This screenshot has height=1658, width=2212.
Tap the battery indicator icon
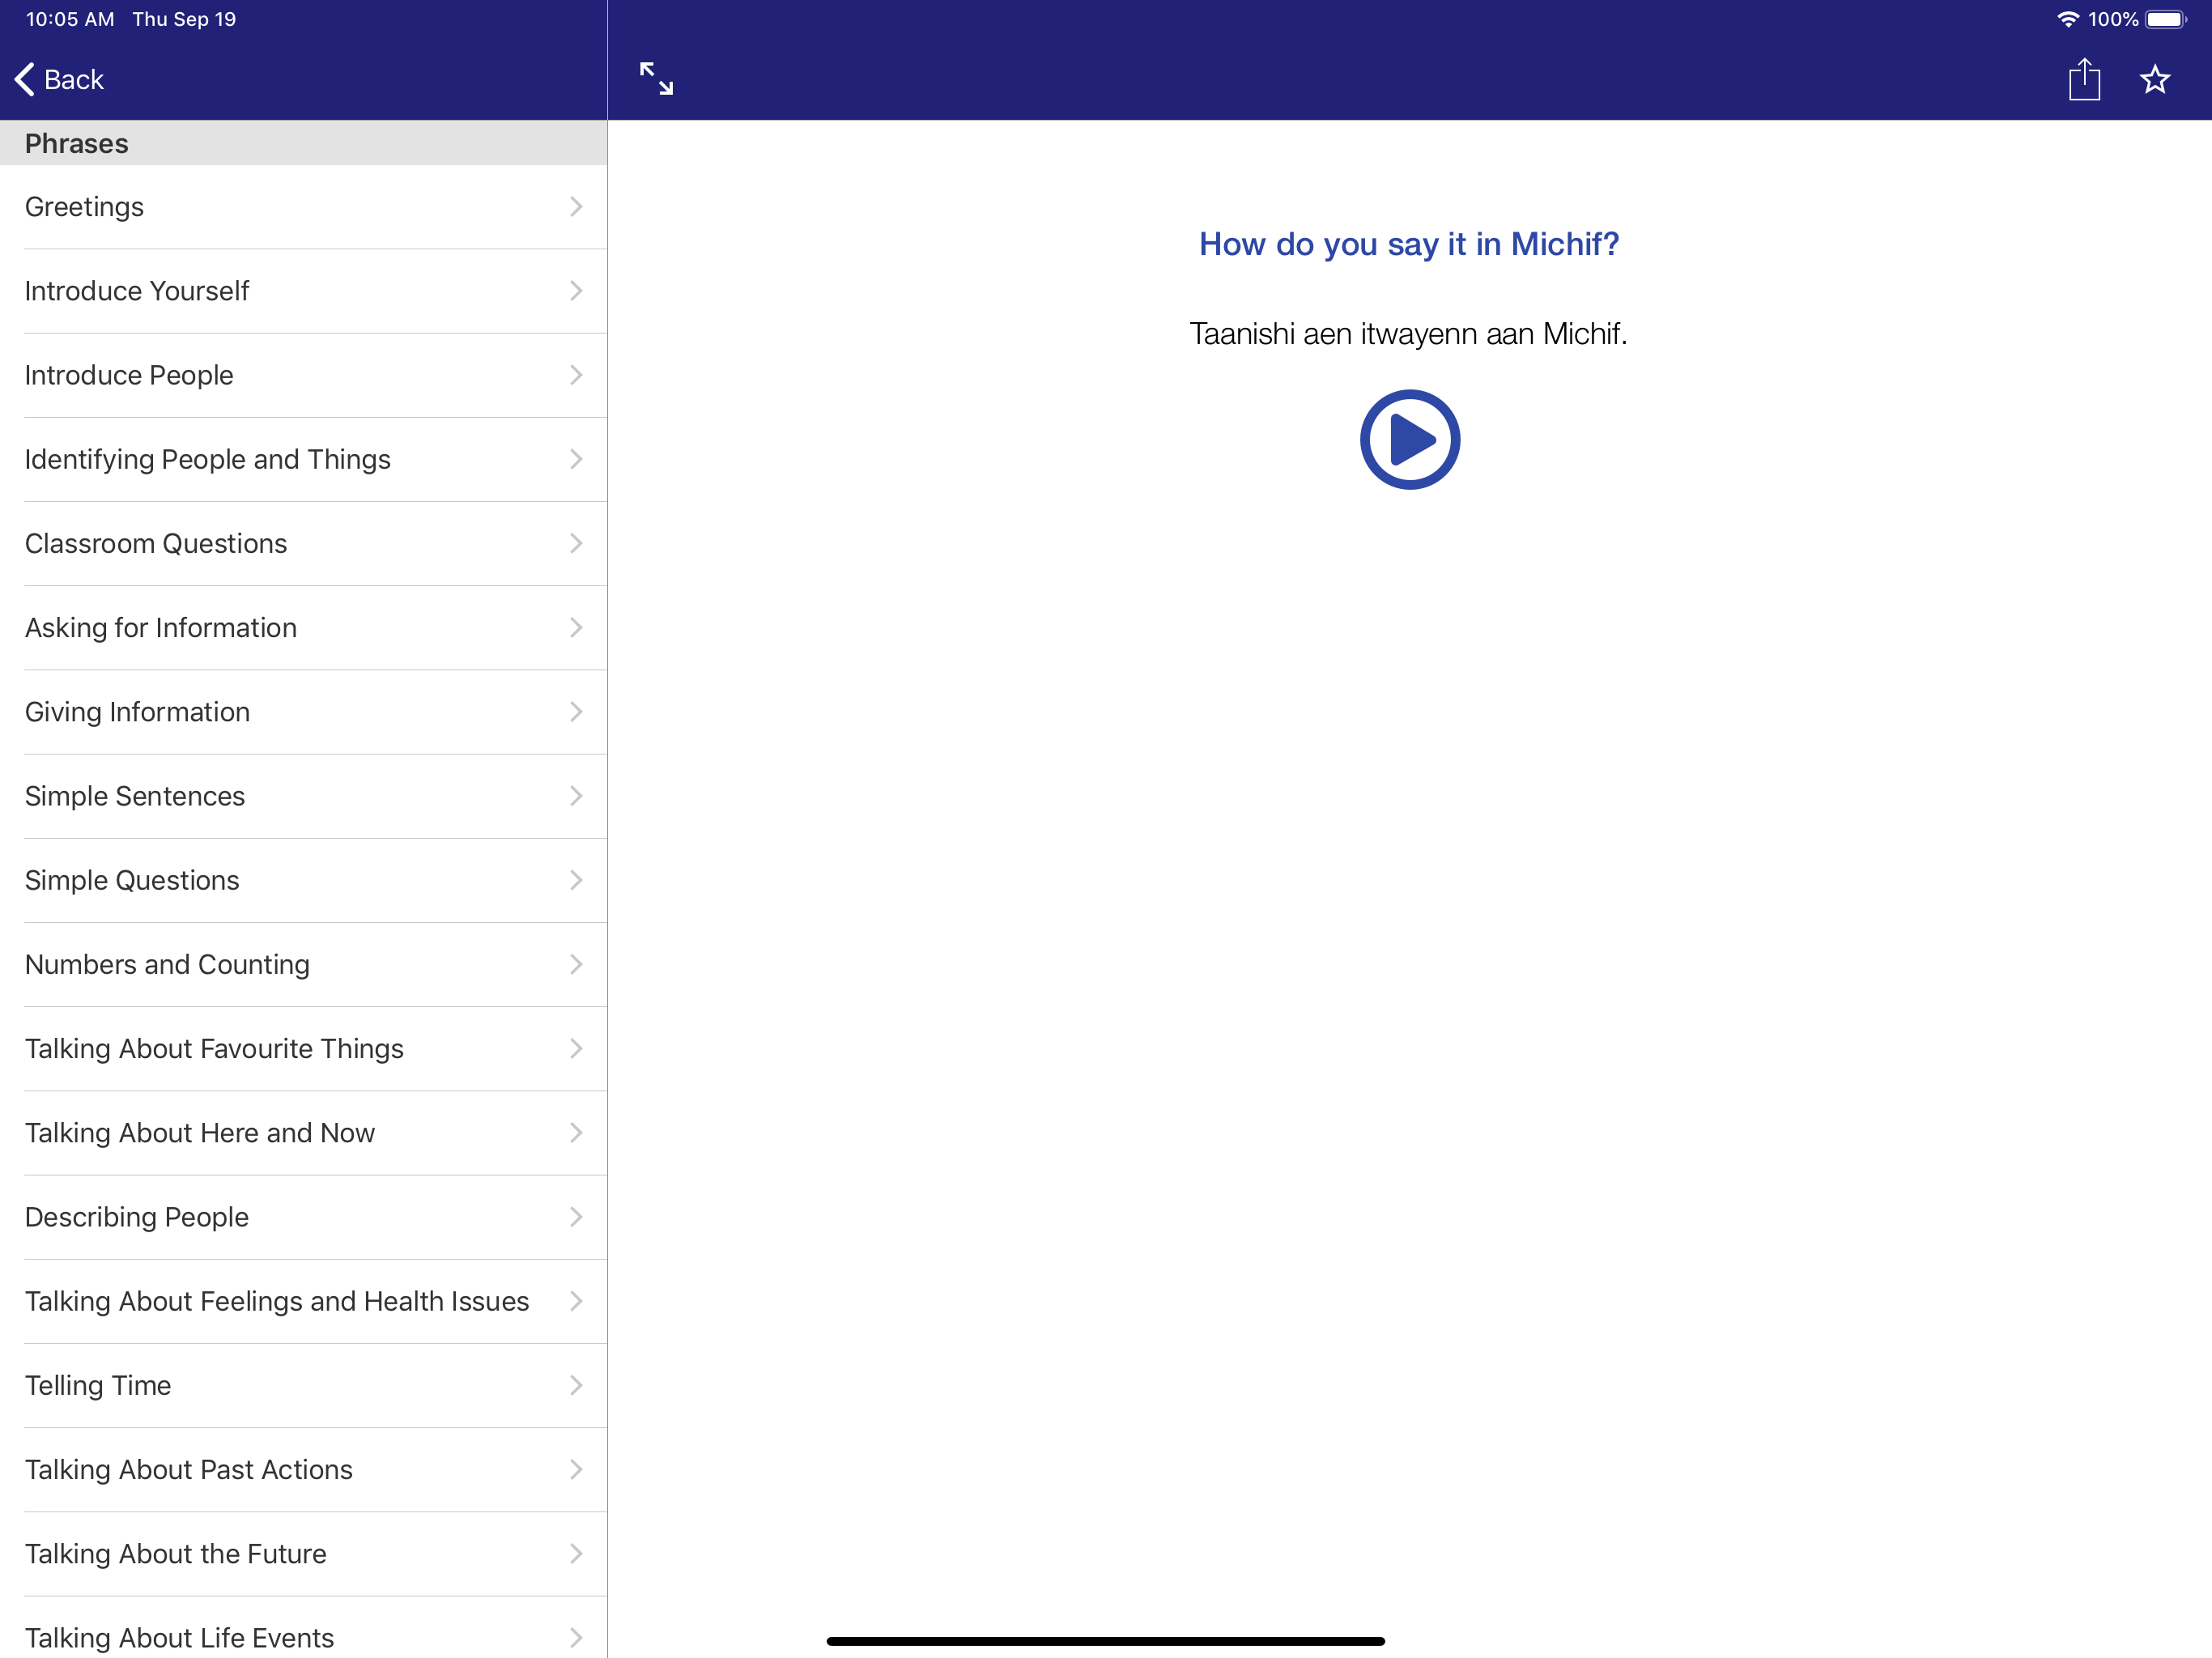pos(2166,19)
